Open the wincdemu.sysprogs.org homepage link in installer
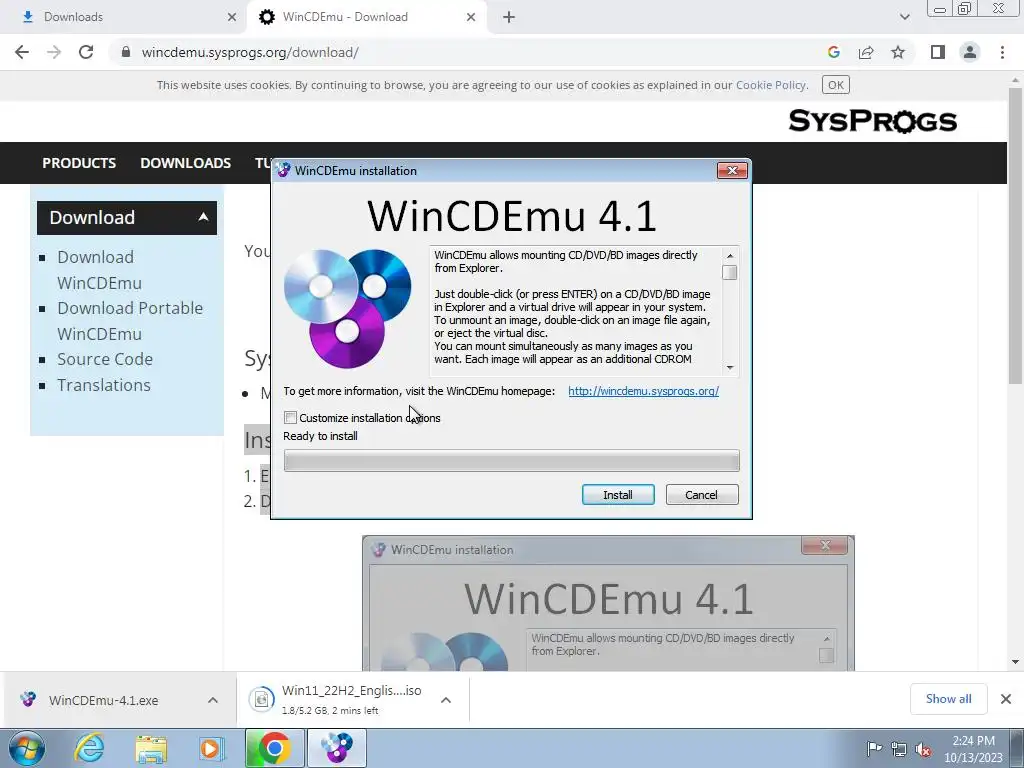The width and height of the screenshot is (1024, 768). (x=643, y=391)
